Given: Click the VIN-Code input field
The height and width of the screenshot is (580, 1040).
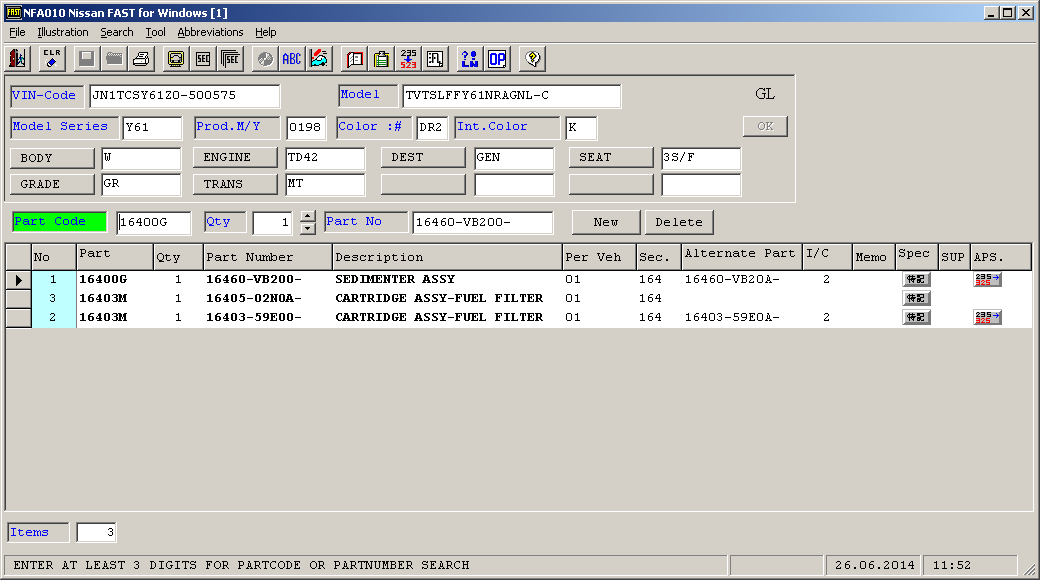Looking at the screenshot, I should [x=184, y=96].
